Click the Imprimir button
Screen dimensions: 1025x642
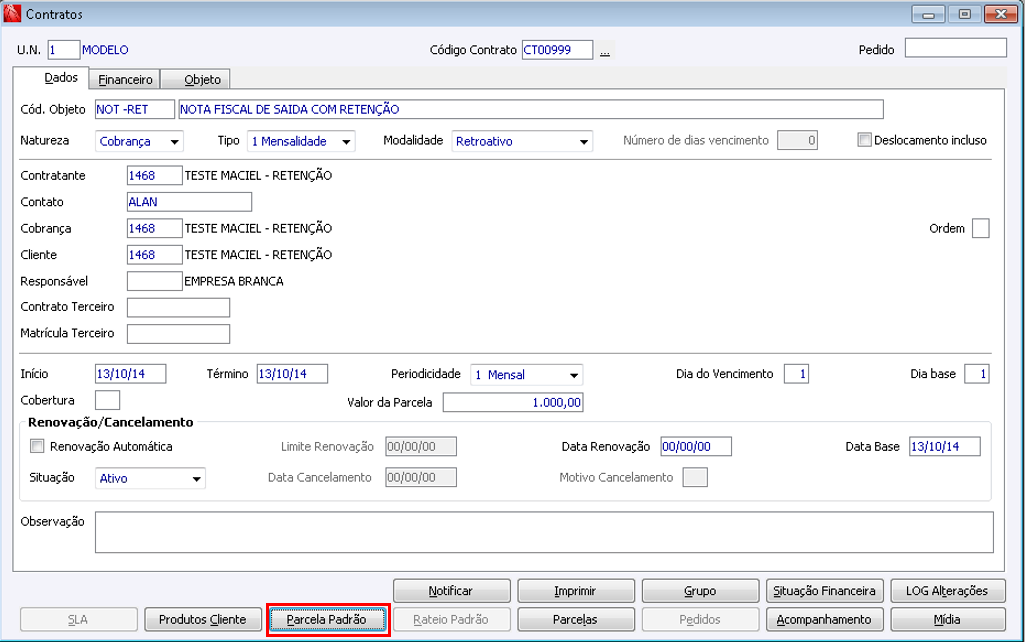pos(576,590)
